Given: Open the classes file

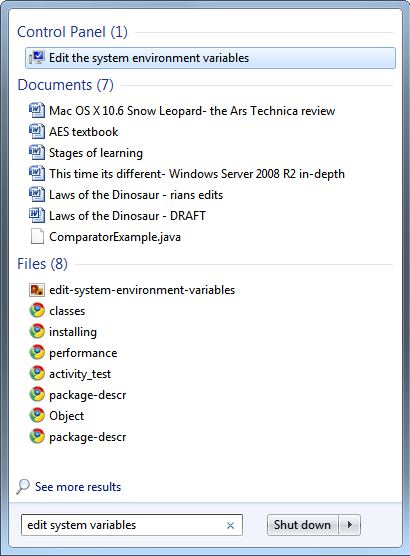Looking at the screenshot, I should [x=67, y=311].
